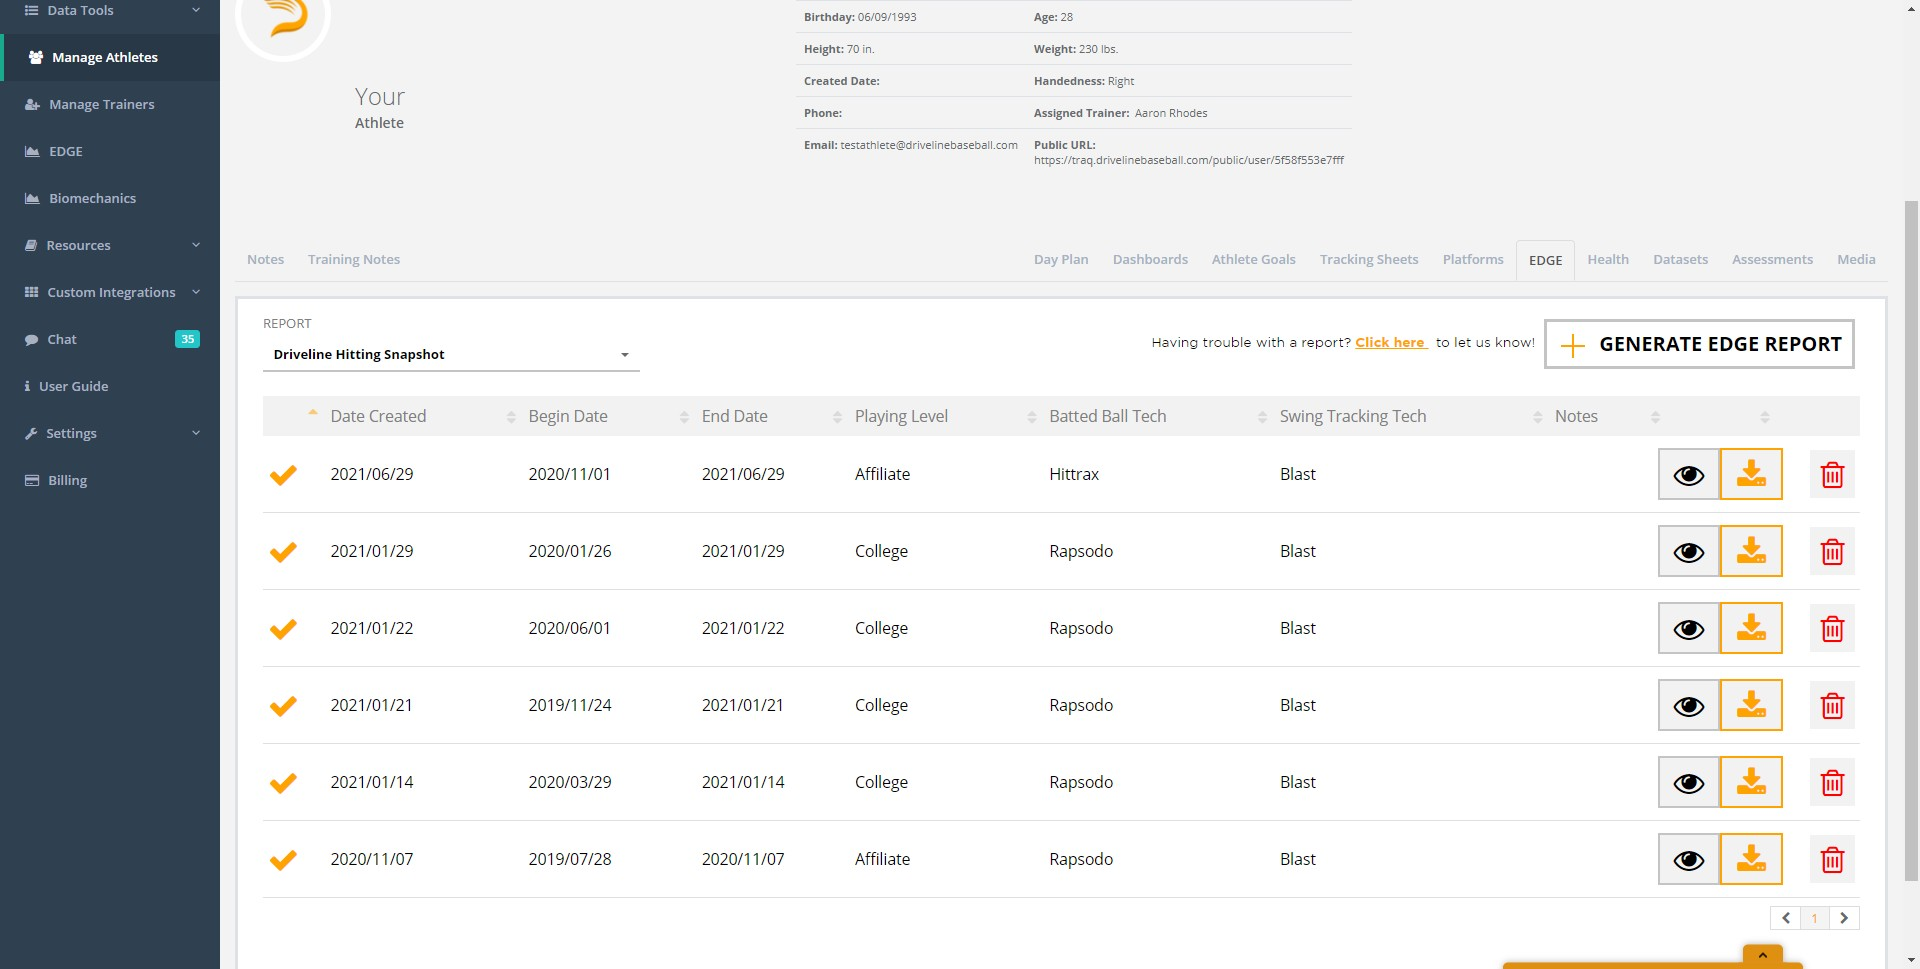View the 2021/01/21 report with eye icon
Viewport: 1920px width, 969px height.
click(1689, 705)
